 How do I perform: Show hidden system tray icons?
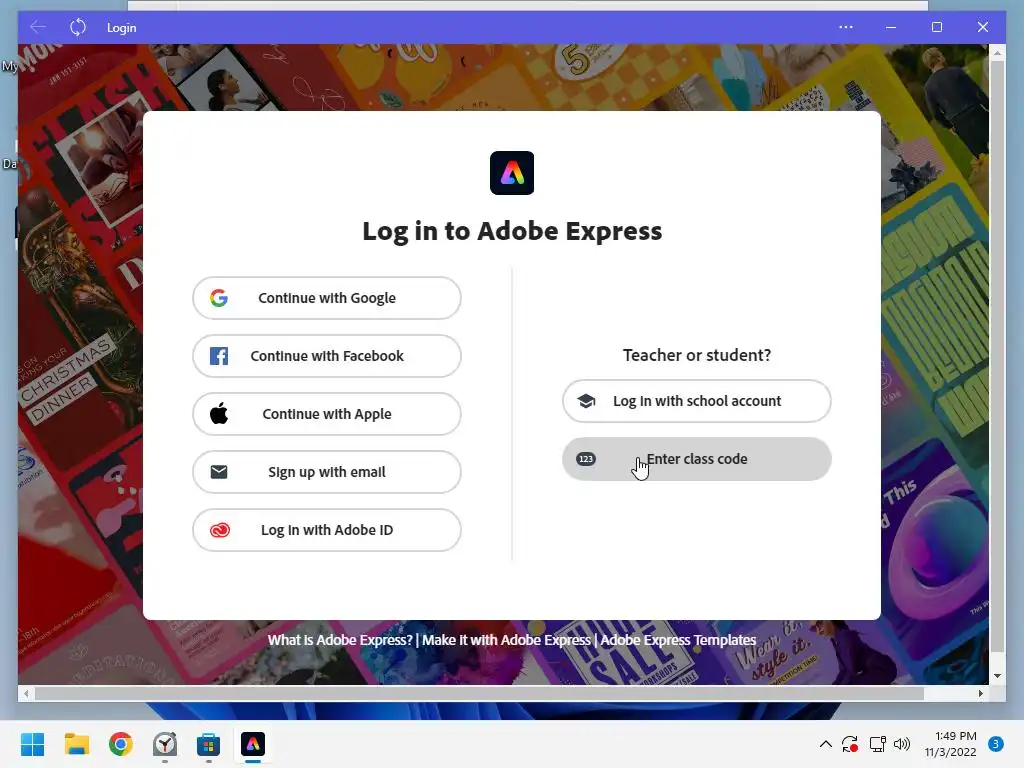825,744
